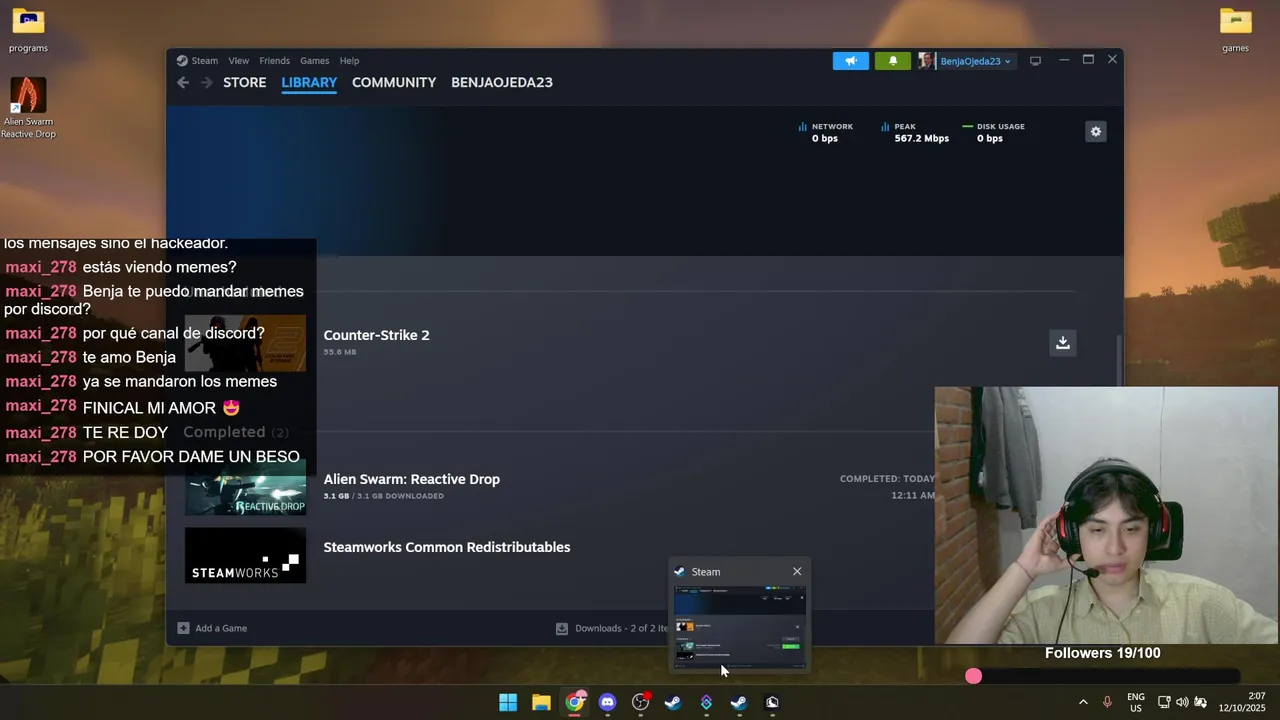Open OBS Studio from the taskbar
Image resolution: width=1280 pixels, height=720 pixels.
coord(640,702)
